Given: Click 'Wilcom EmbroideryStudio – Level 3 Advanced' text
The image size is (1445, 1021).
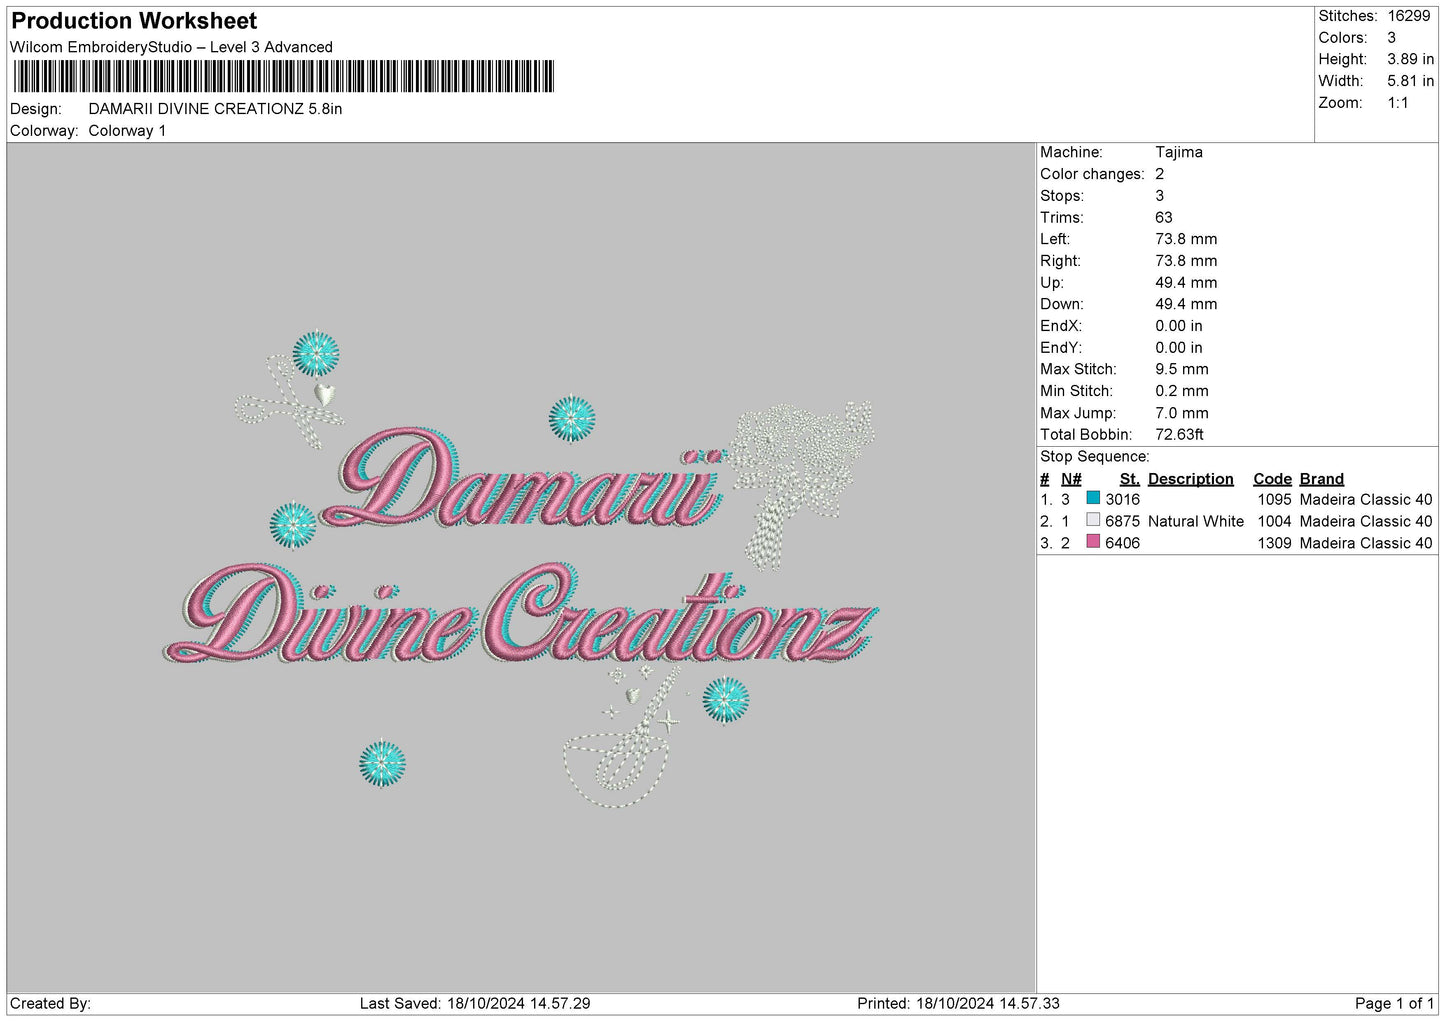Looking at the screenshot, I should pos(171,47).
